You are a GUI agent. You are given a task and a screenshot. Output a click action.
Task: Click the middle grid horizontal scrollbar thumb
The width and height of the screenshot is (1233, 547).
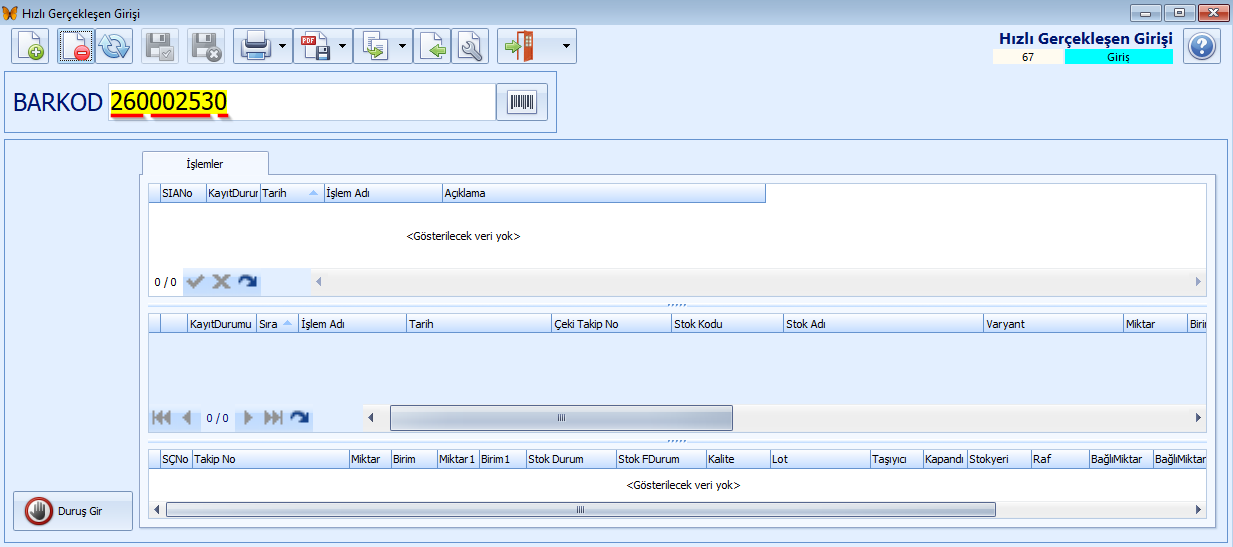(561, 418)
